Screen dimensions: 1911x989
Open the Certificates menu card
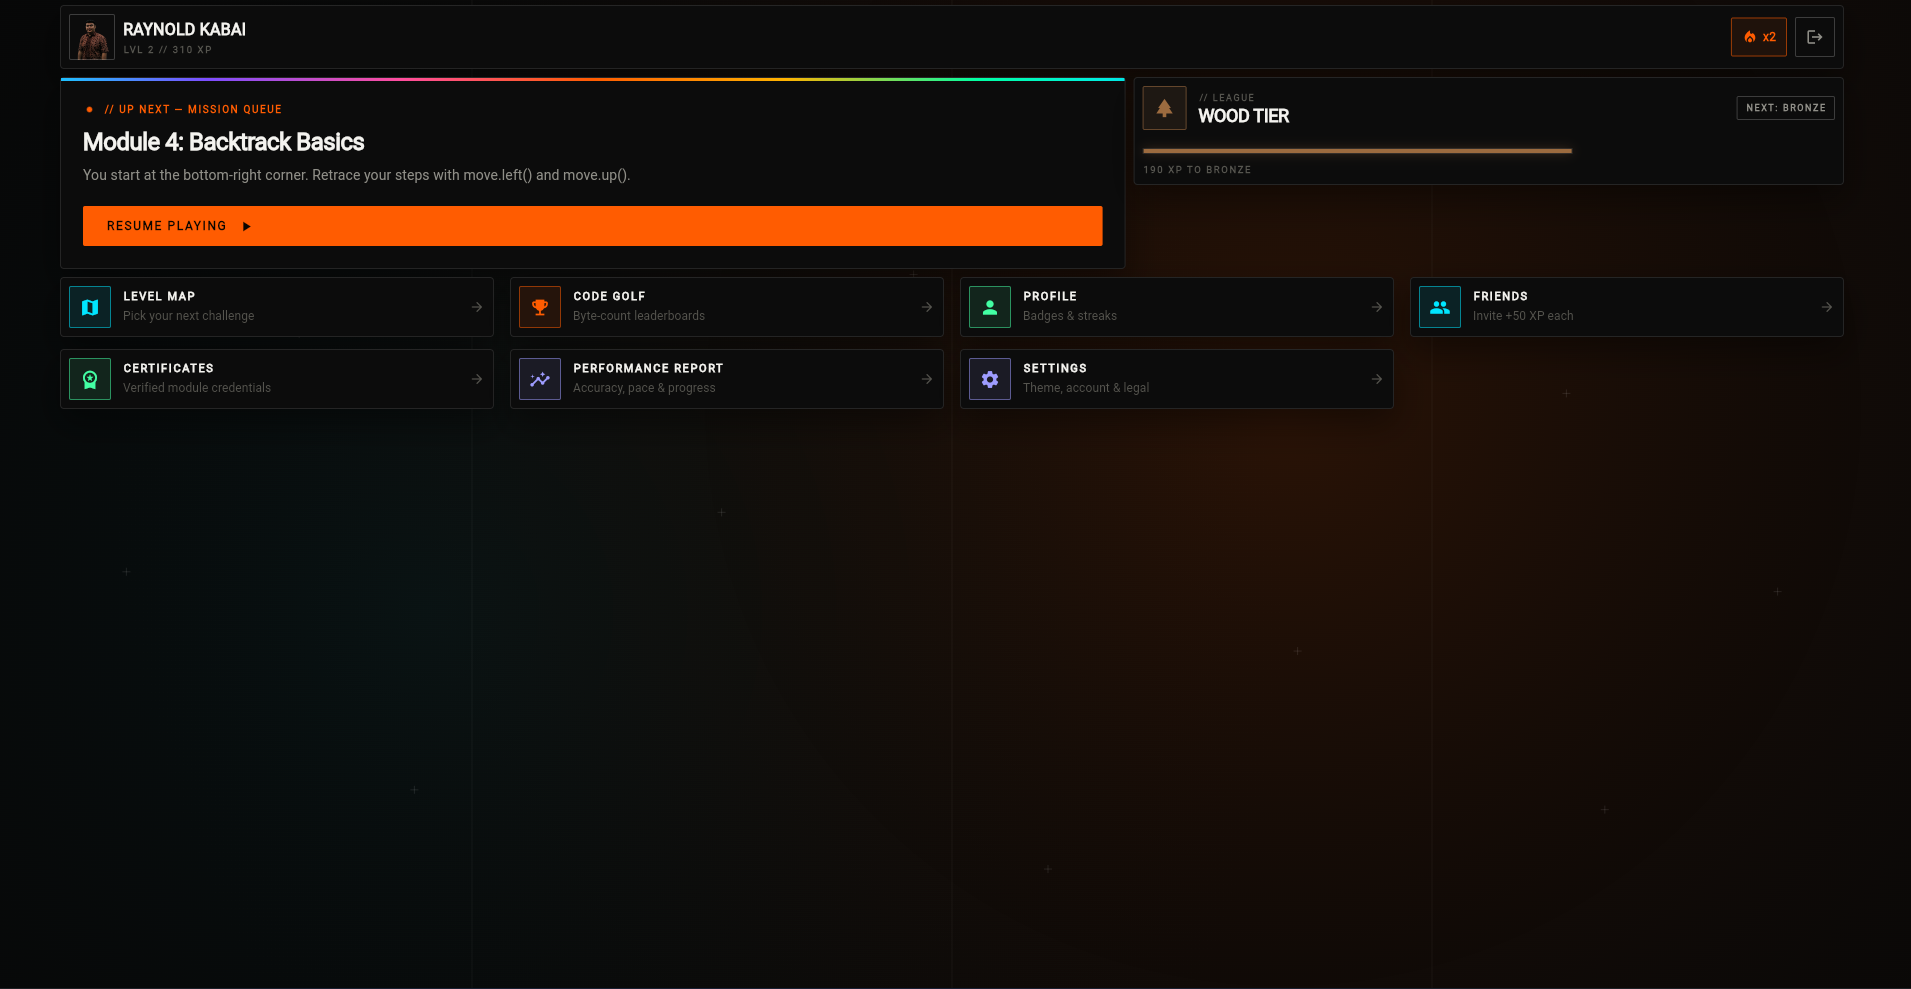click(277, 379)
